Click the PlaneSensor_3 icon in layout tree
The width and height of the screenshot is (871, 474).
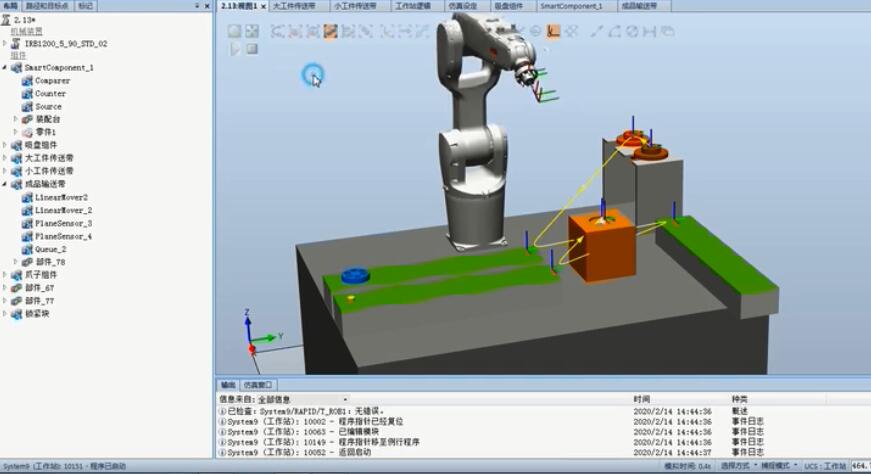(27, 224)
